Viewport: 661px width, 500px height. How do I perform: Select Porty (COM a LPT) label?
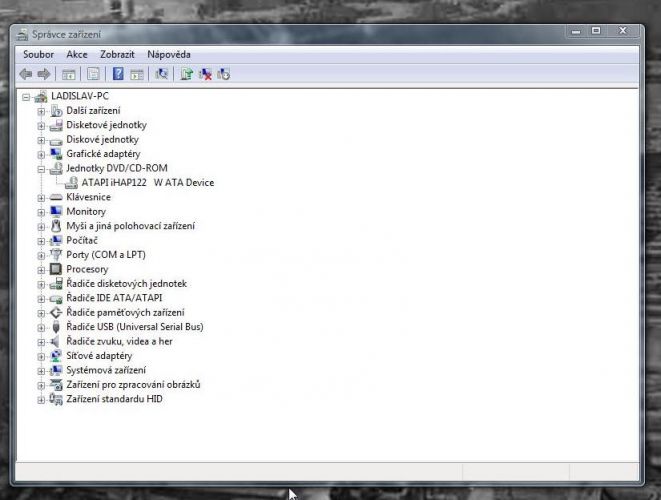pos(106,255)
